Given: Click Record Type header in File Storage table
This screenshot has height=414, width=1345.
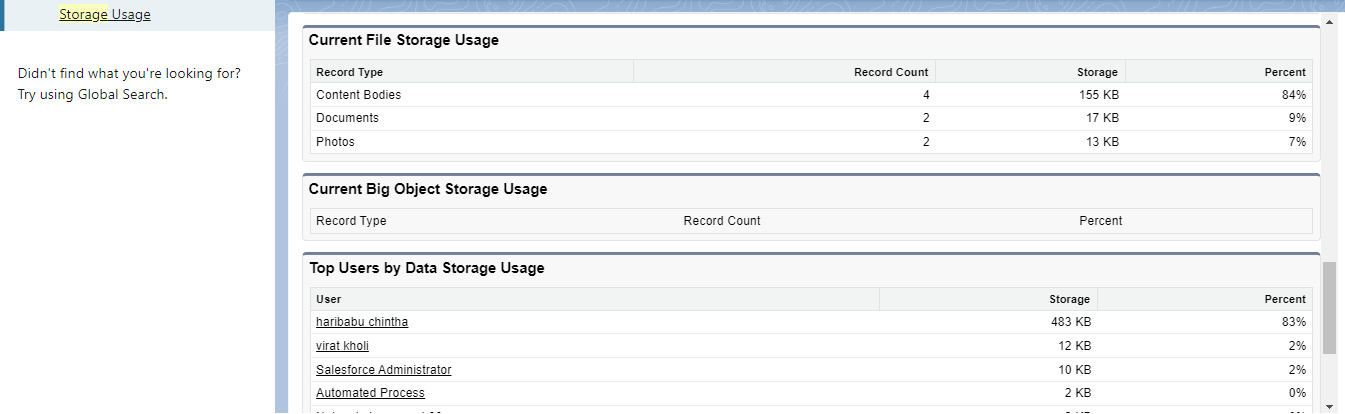Looking at the screenshot, I should pyautogui.click(x=350, y=72).
